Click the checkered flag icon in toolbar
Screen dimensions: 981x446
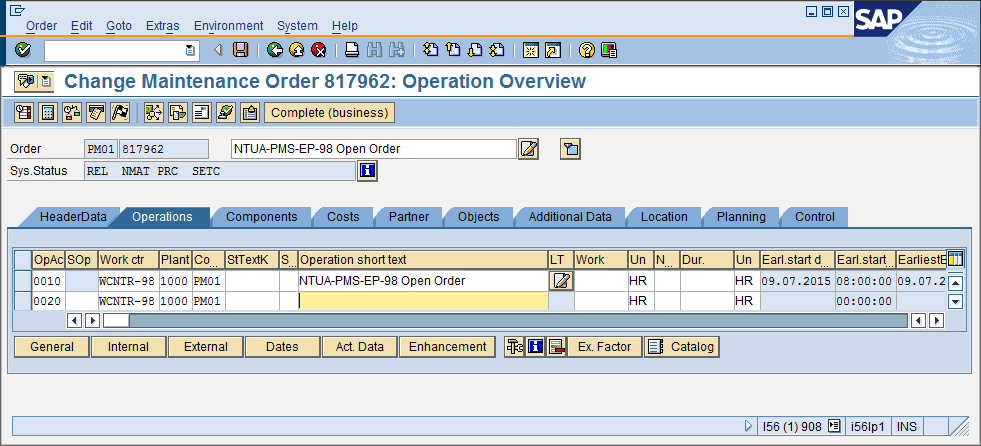click(120, 113)
